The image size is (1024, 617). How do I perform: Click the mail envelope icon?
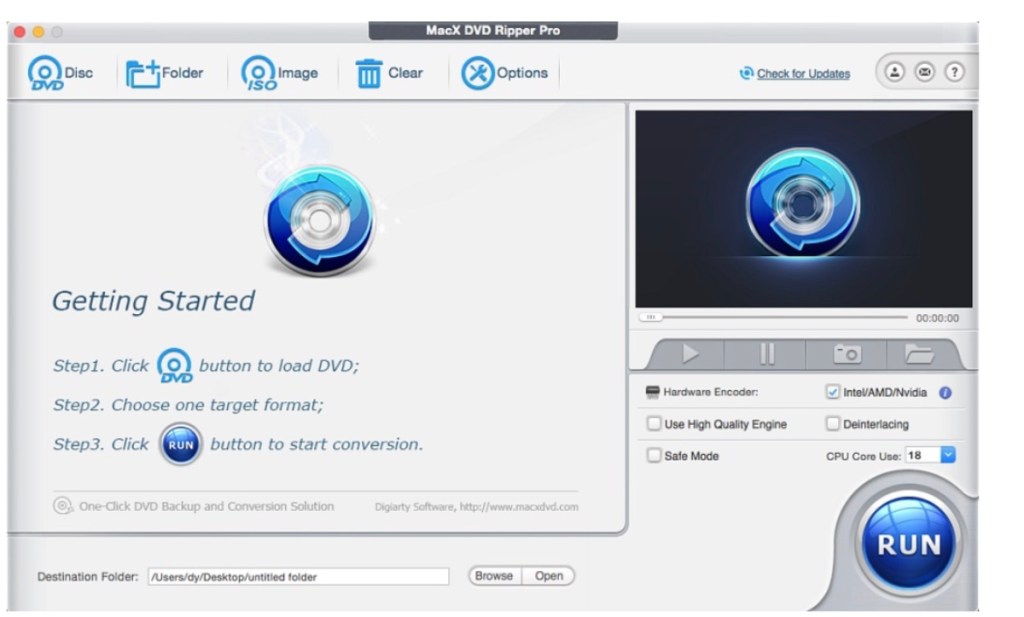[924, 72]
